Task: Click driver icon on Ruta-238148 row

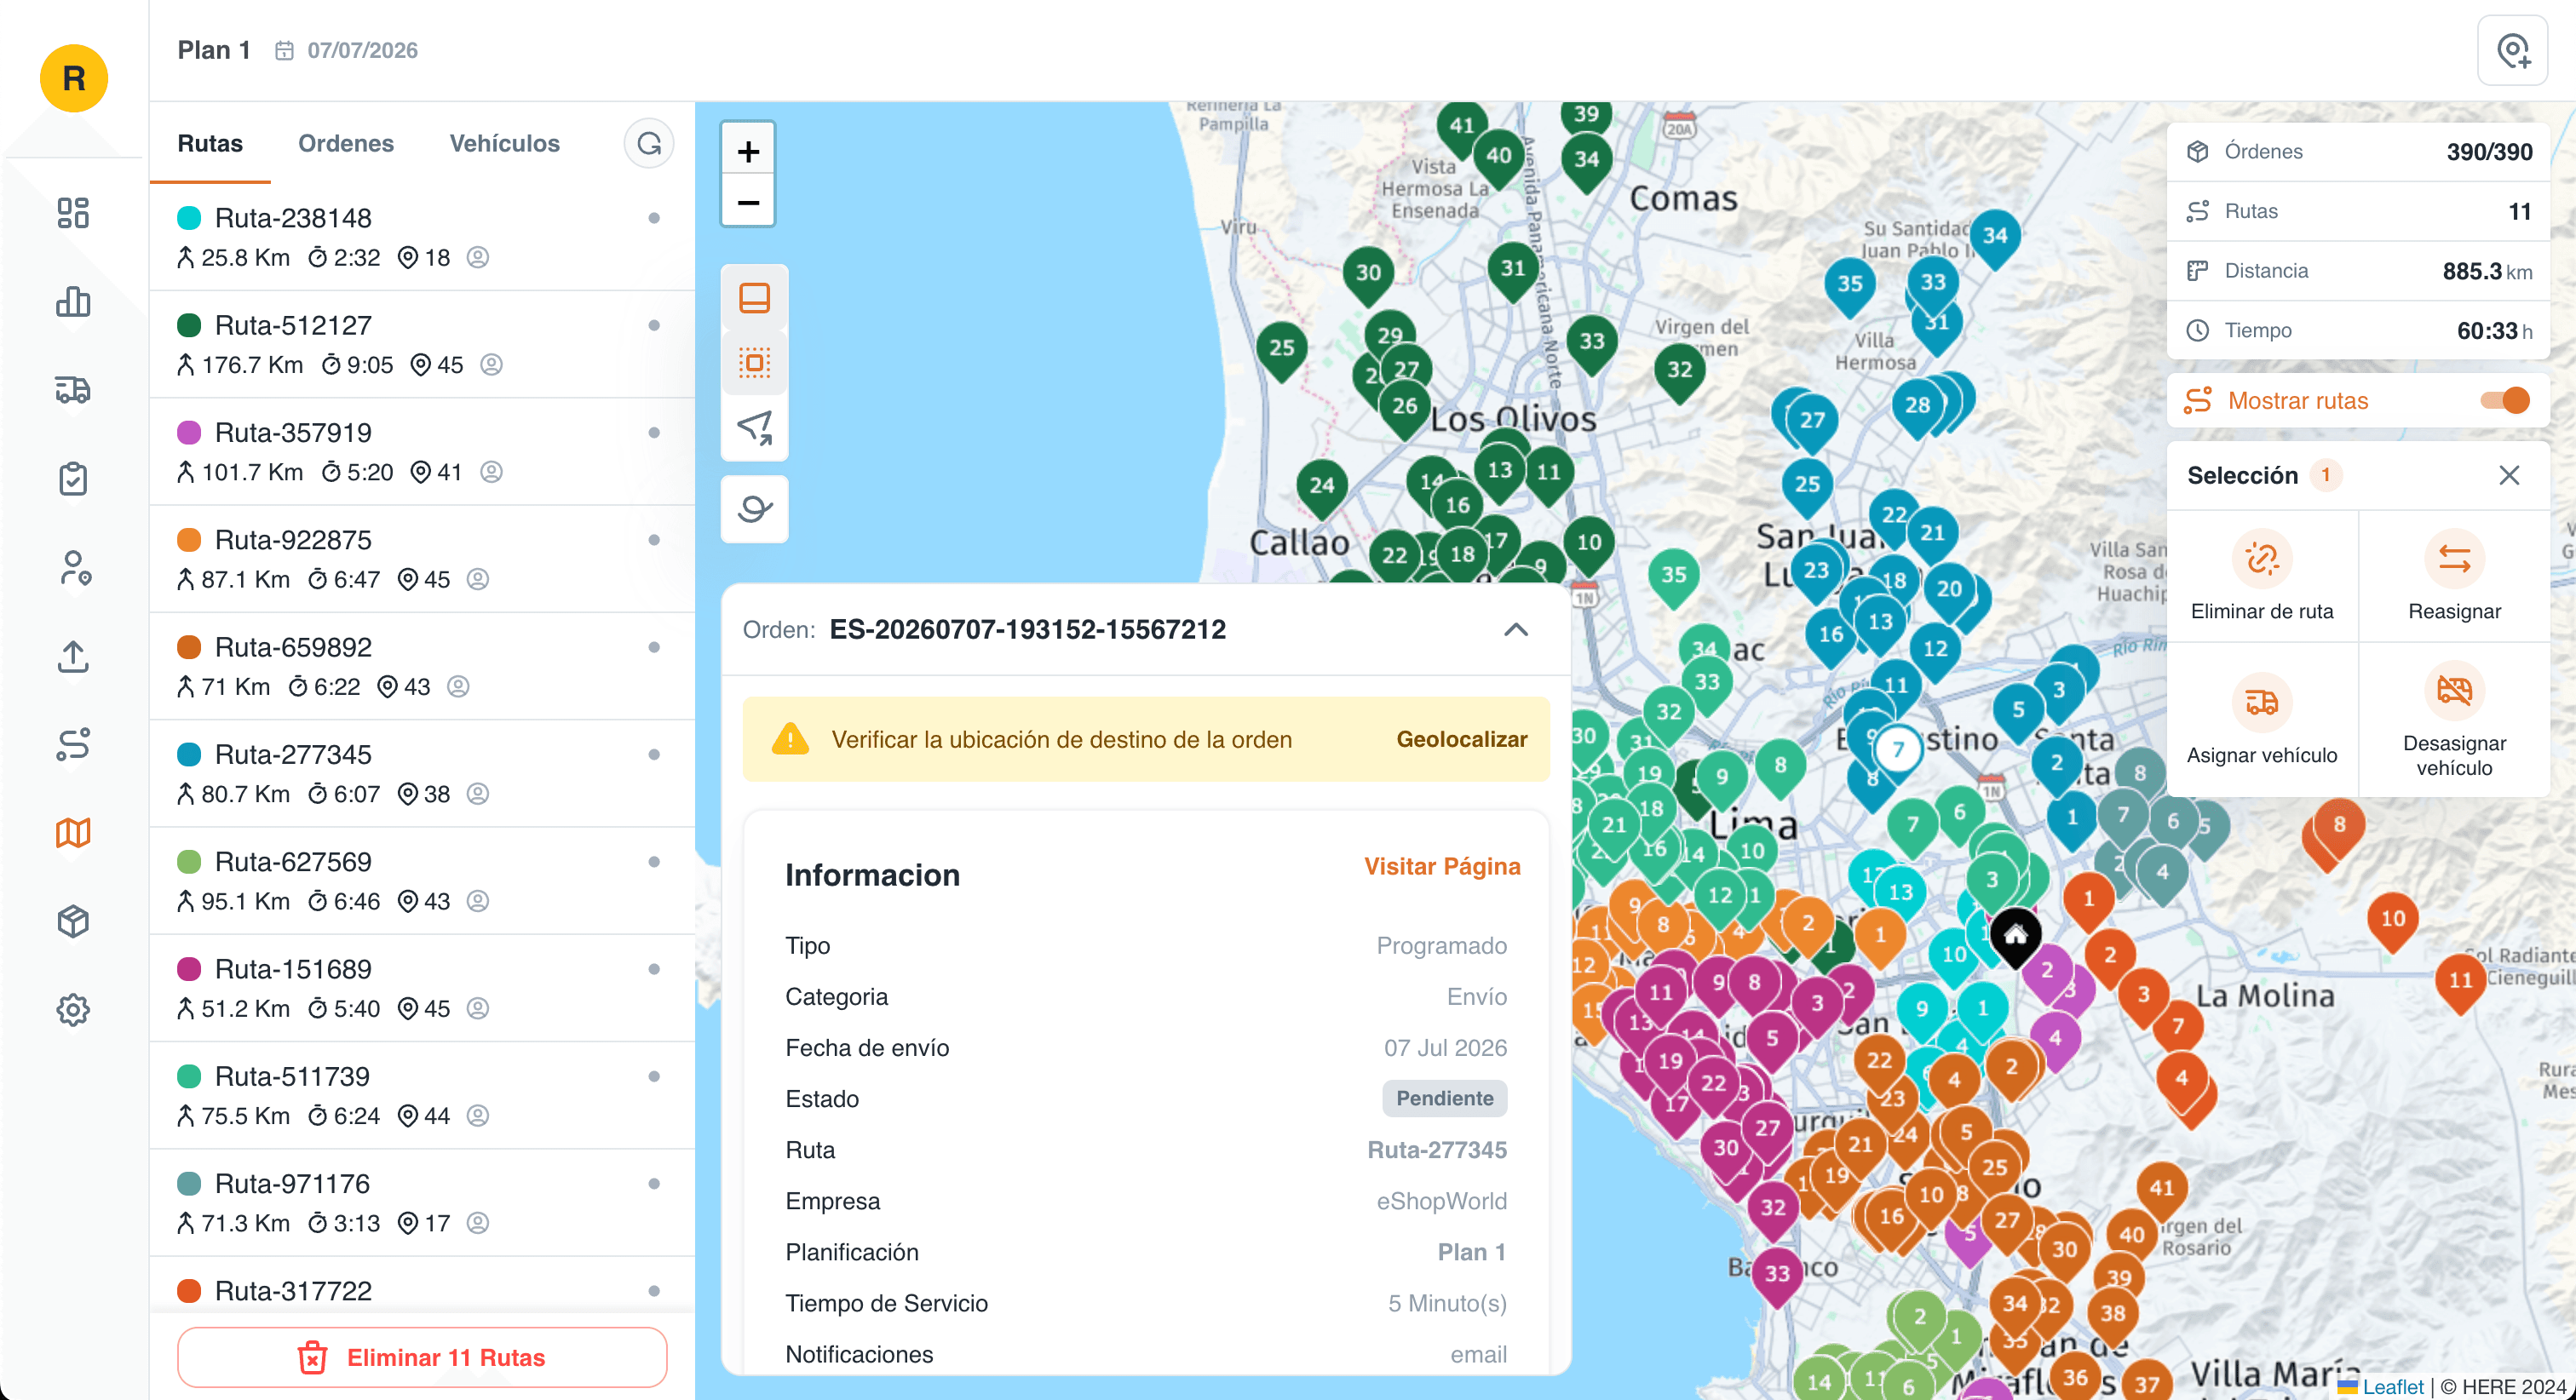Action: pos(478,257)
